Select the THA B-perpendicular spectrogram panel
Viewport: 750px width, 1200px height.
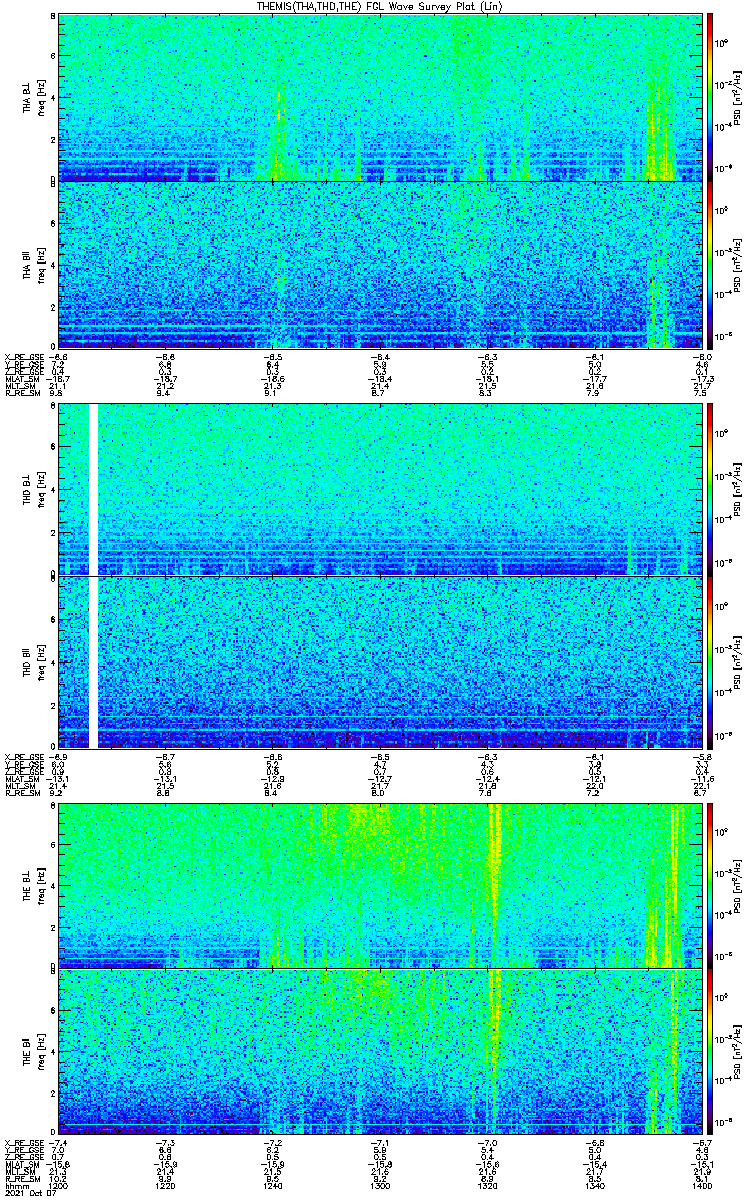click(x=381, y=97)
